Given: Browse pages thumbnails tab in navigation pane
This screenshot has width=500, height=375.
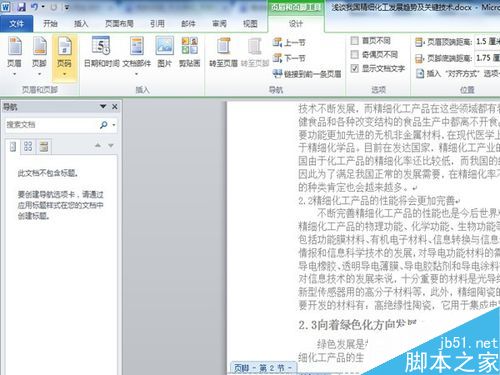Looking at the screenshot, I should [28, 146].
